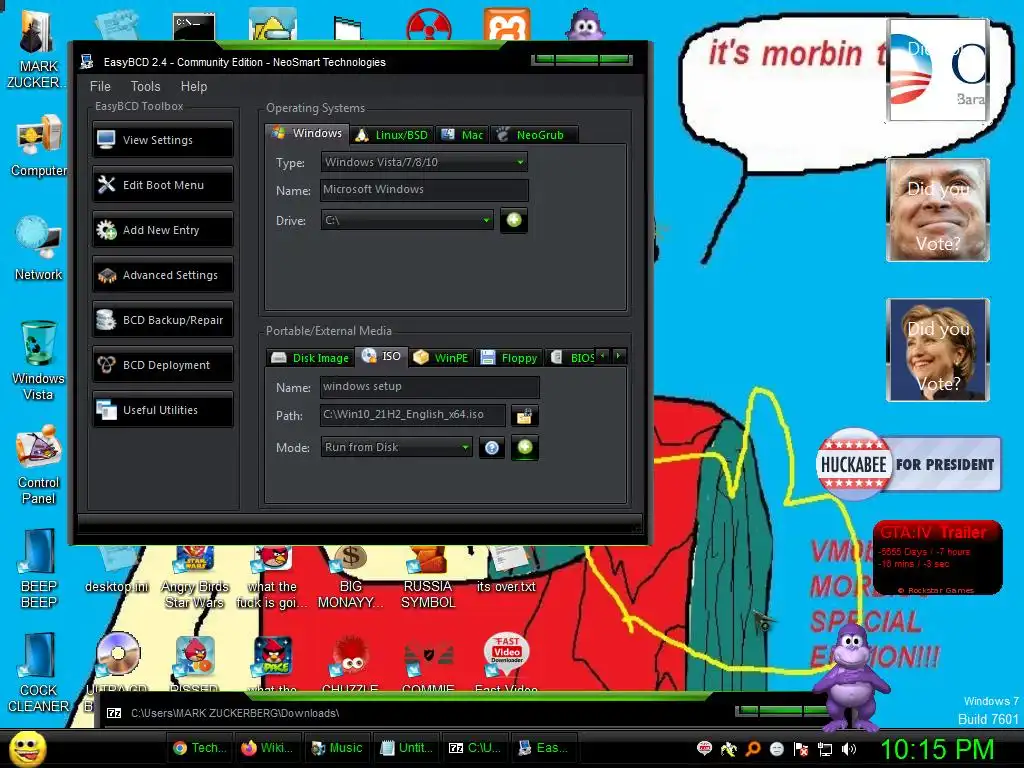Image resolution: width=1024 pixels, height=768 pixels.
Task: Switch to the BIOS tab
Action: tap(571, 358)
